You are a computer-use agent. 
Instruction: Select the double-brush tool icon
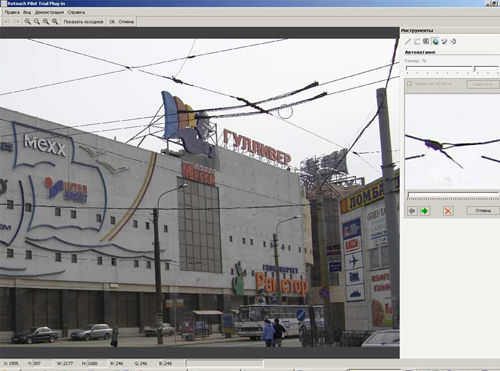coord(444,41)
